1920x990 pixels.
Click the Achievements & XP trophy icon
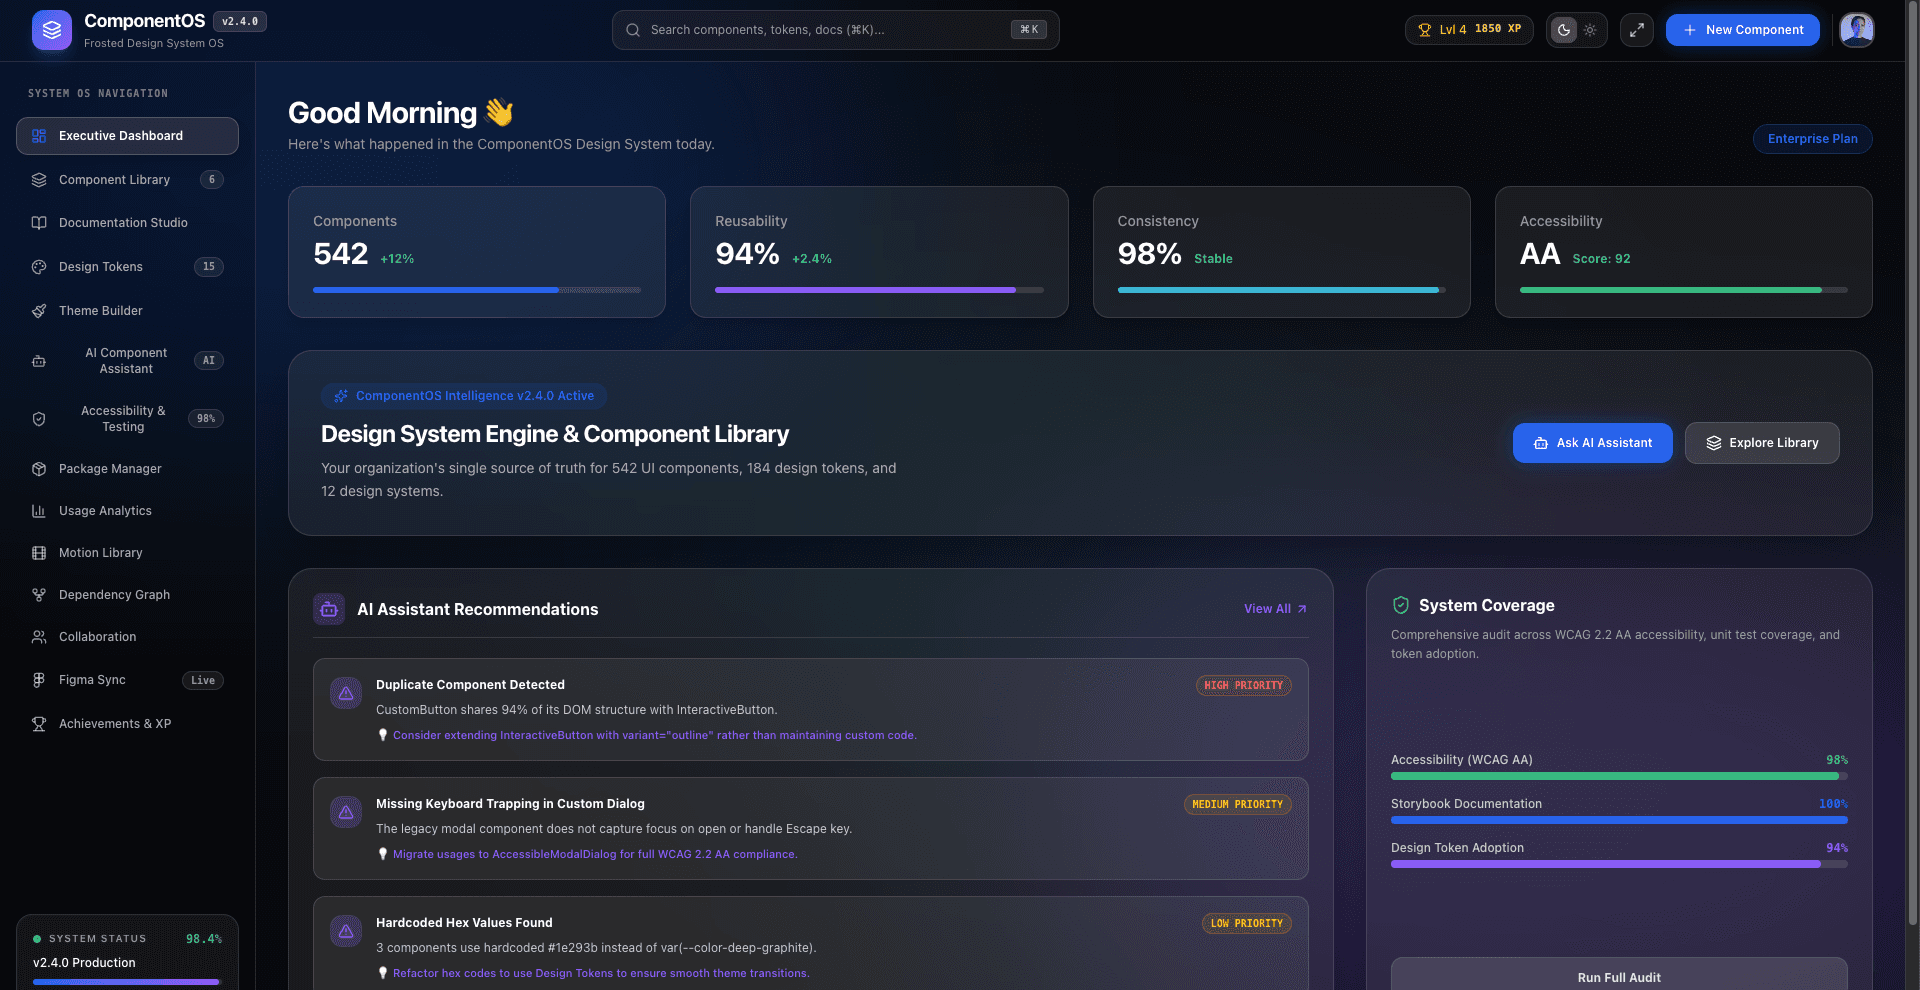(39, 724)
